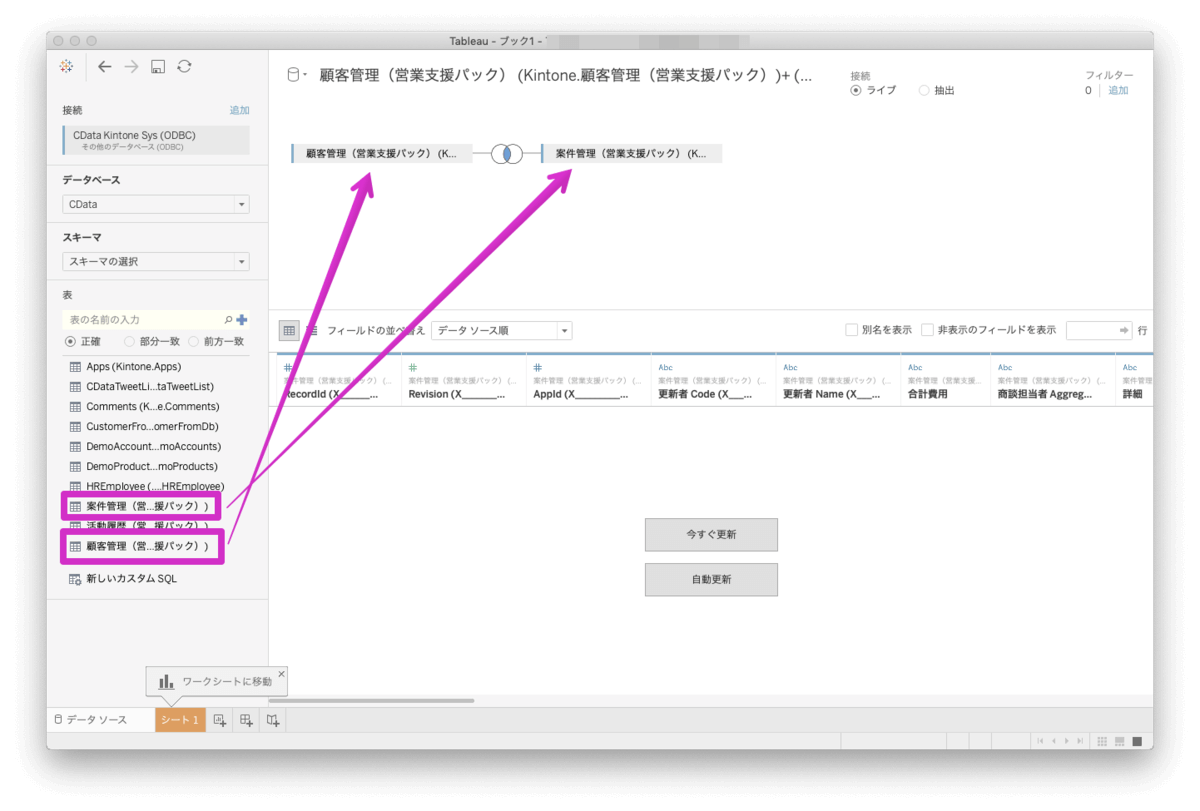This screenshot has width=1200, height=811.
Task: Open the データベース CData dropdown
Action: (x=155, y=204)
